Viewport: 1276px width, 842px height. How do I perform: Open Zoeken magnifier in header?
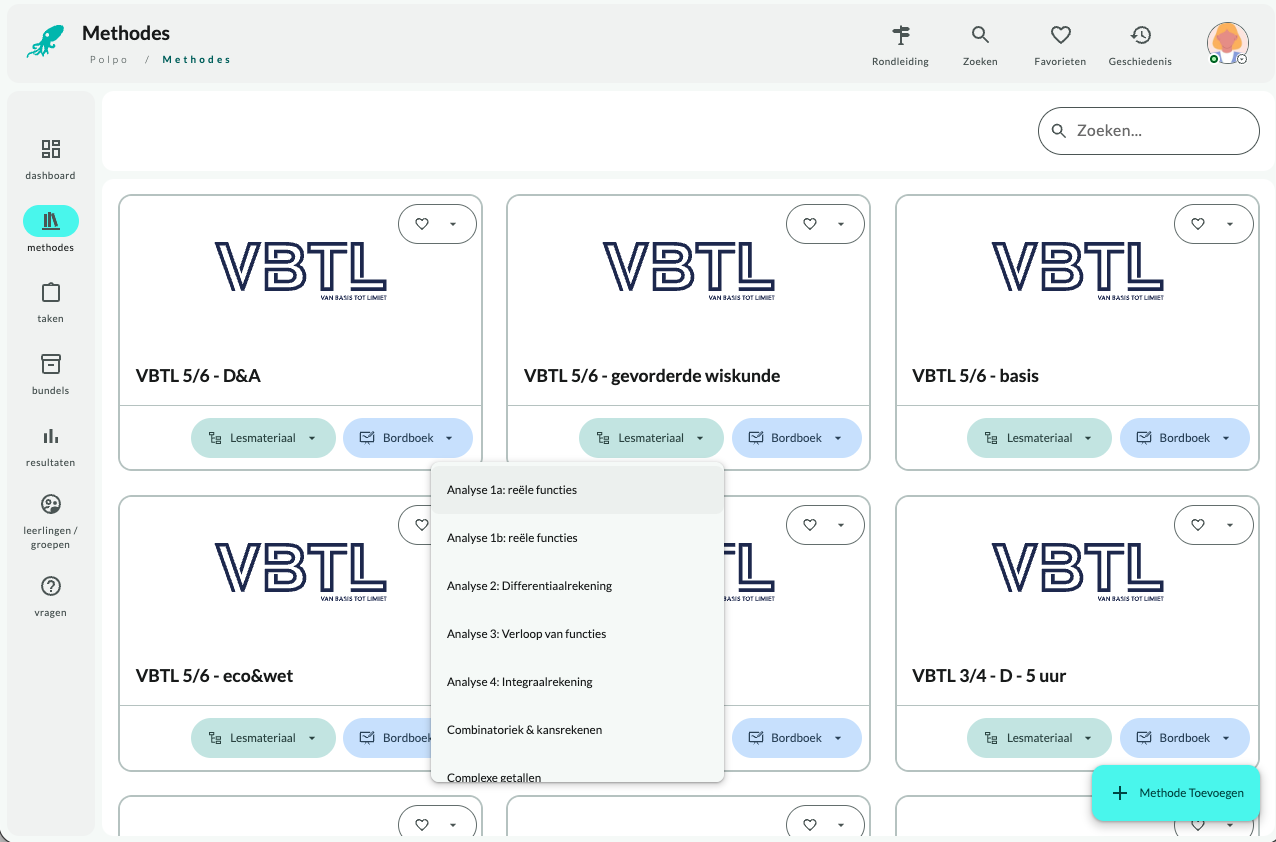[980, 35]
